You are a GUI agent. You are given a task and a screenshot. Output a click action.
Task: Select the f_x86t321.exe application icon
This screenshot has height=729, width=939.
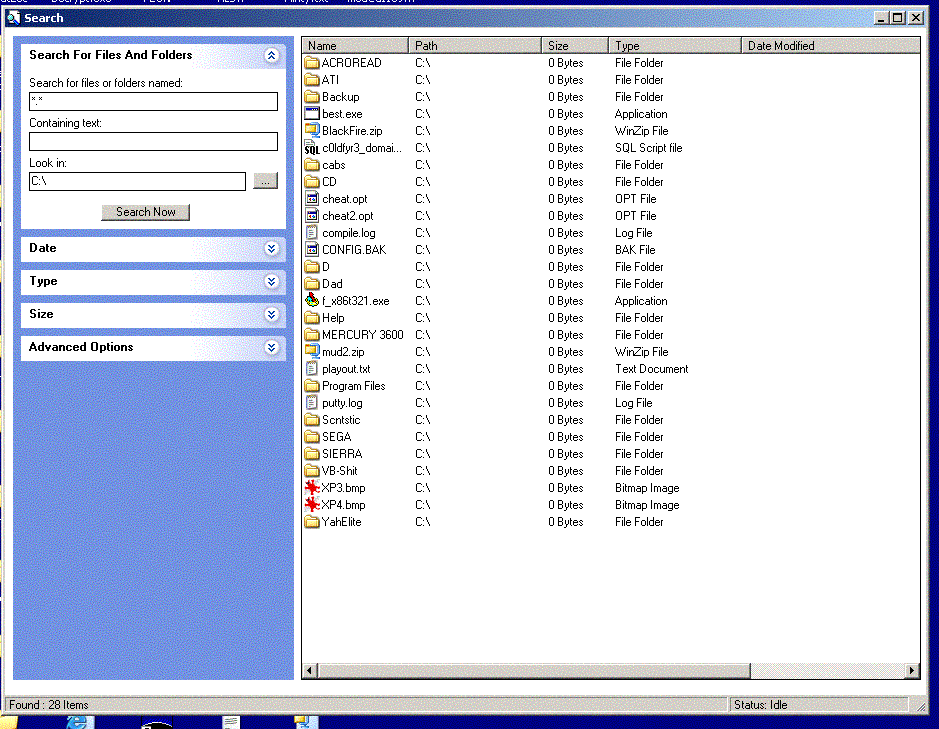(312, 301)
